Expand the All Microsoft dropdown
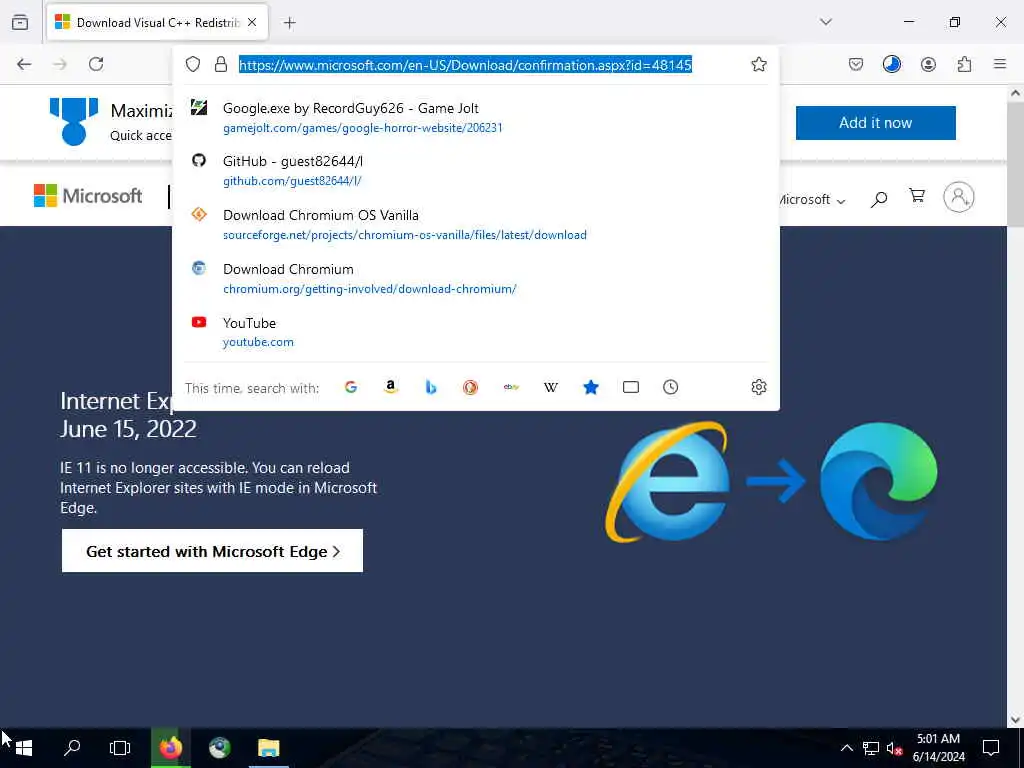This screenshot has height=768, width=1024. pos(812,200)
